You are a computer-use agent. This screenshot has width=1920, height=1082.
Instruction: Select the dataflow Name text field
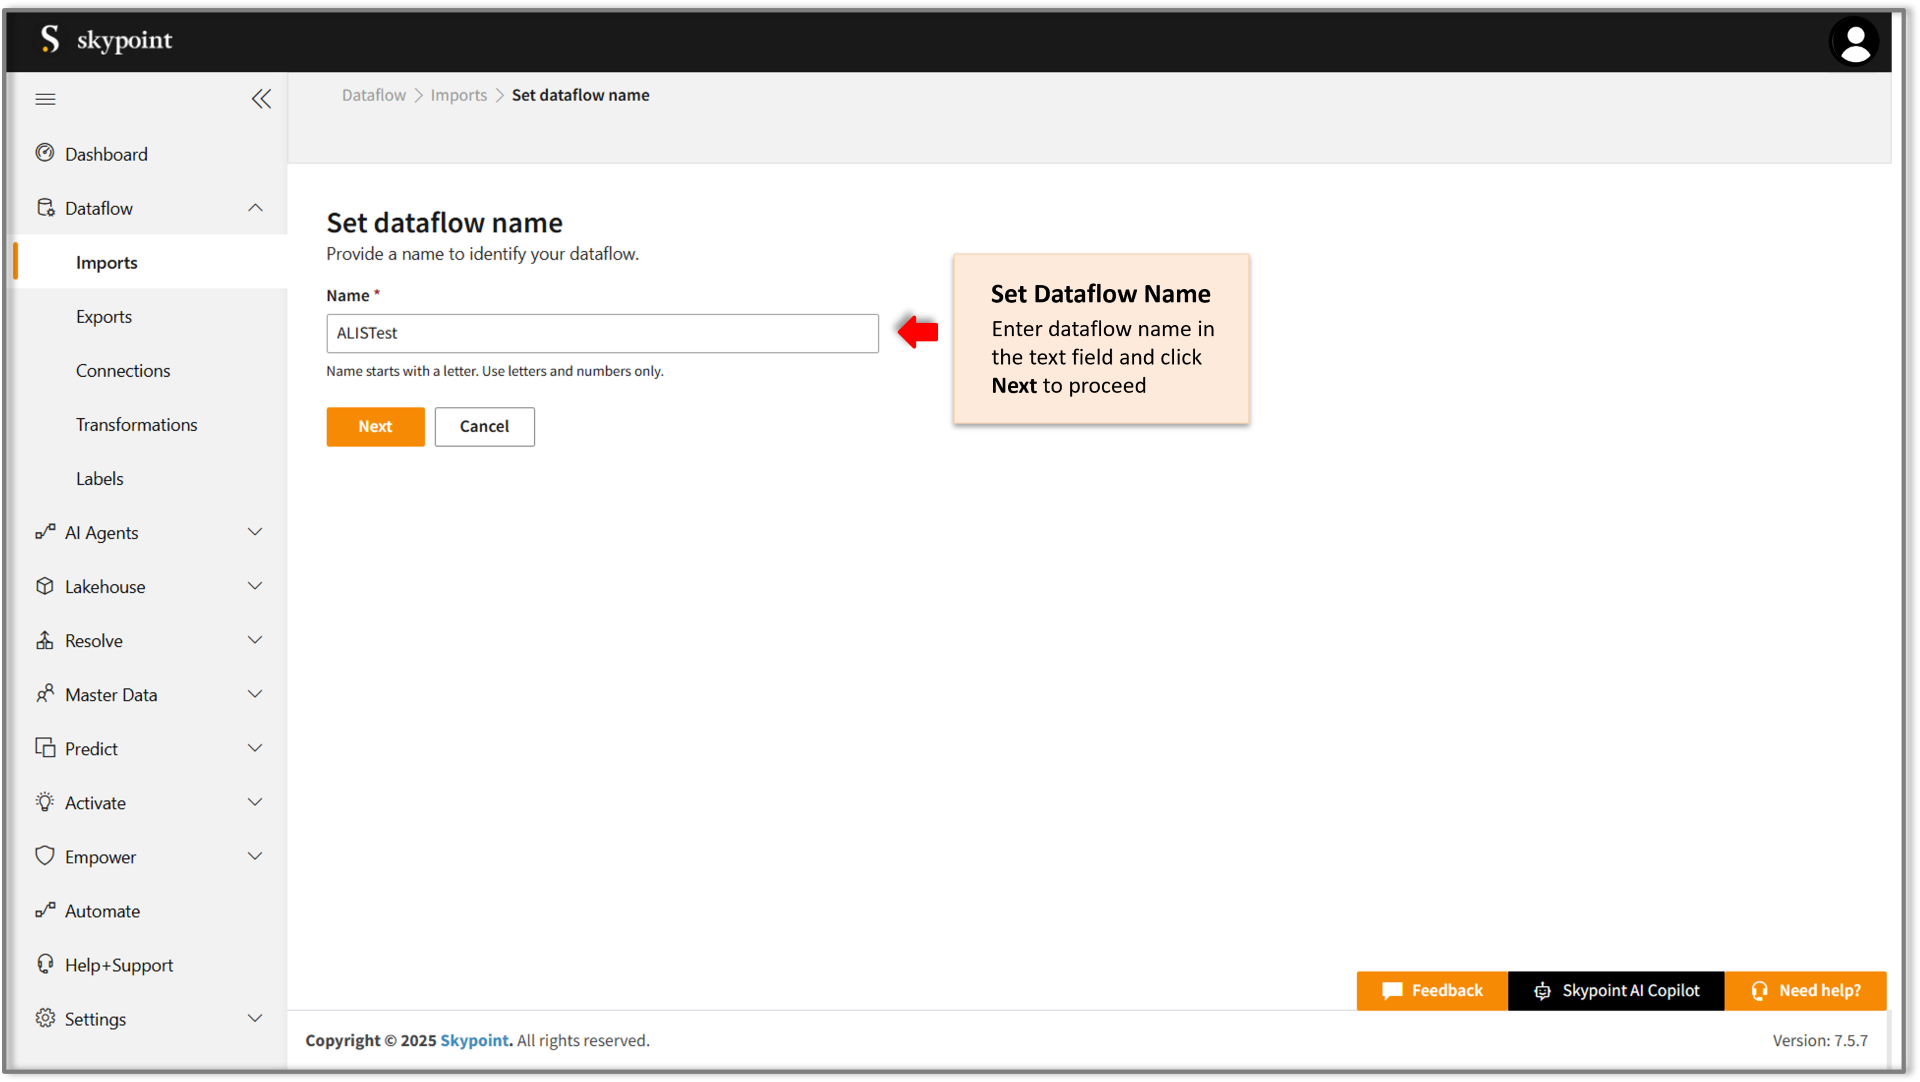601,333
